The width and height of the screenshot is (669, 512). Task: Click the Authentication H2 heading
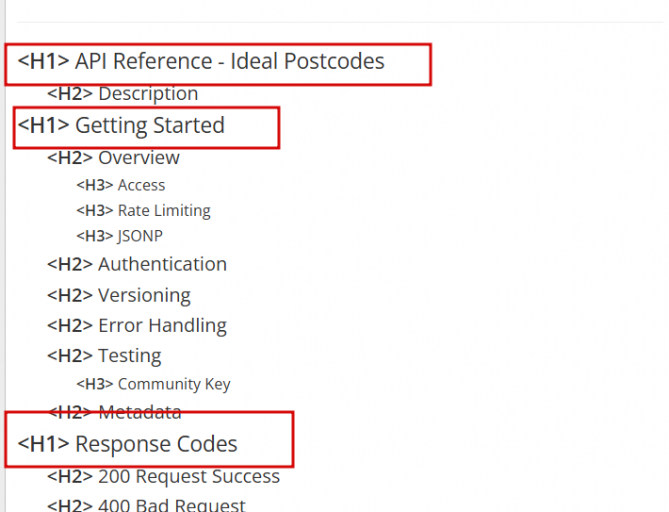pos(137,264)
